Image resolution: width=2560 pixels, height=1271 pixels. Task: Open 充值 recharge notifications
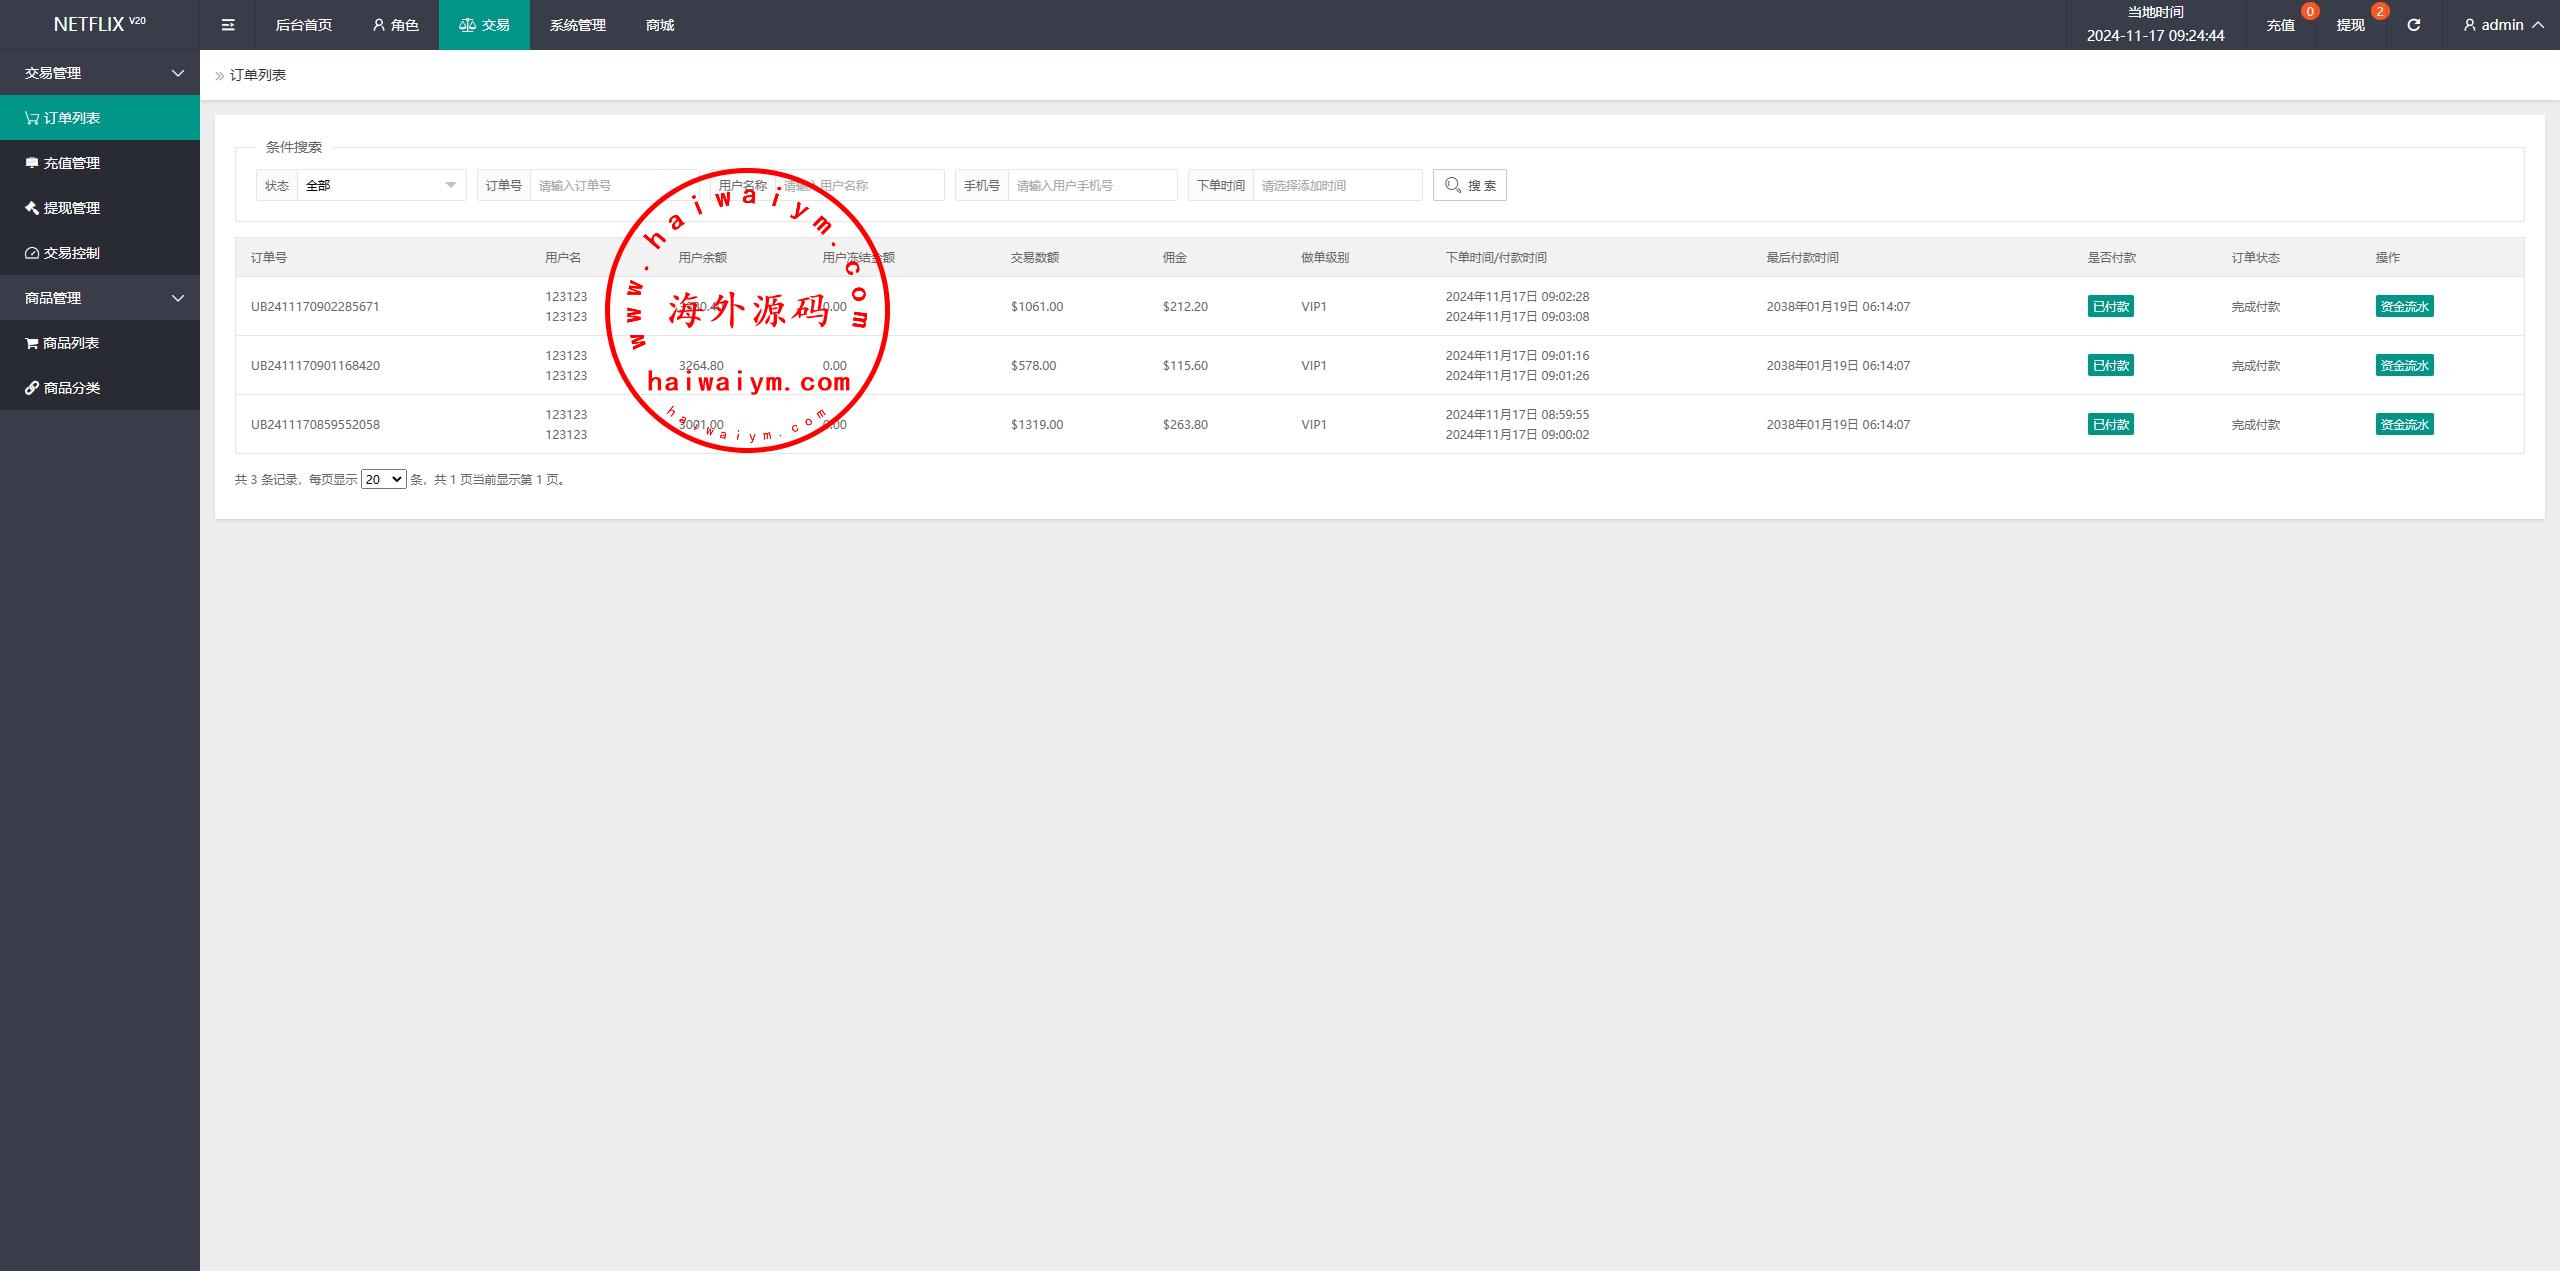[2280, 25]
